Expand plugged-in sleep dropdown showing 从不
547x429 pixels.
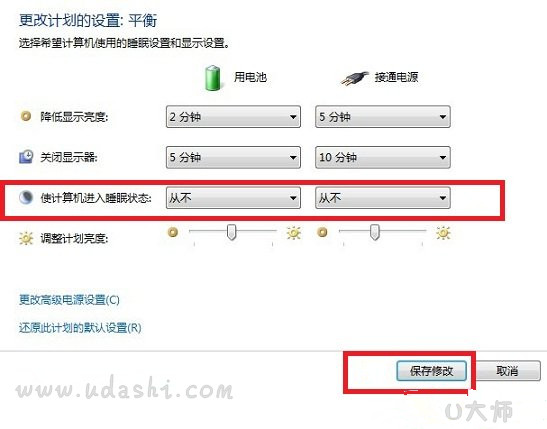click(383, 198)
